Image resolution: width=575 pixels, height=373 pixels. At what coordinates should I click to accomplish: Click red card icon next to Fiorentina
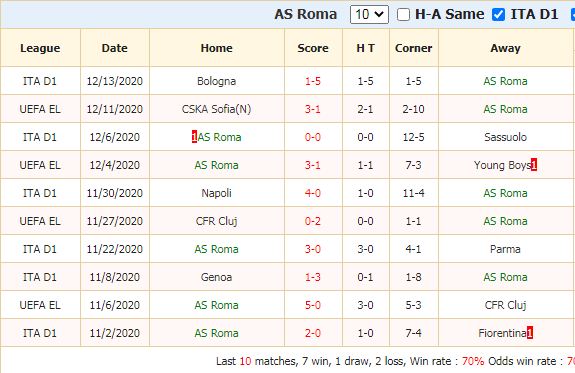(530, 333)
